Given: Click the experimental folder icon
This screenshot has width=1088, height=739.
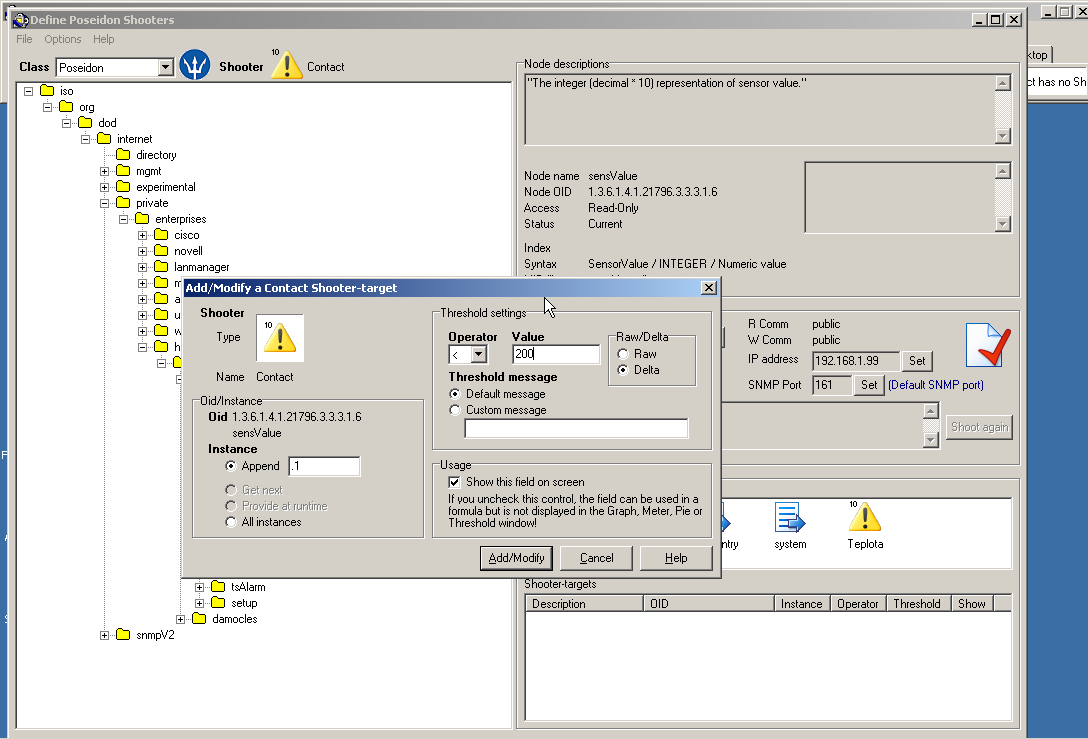Looking at the screenshot, I should click(x=124, y=187).
